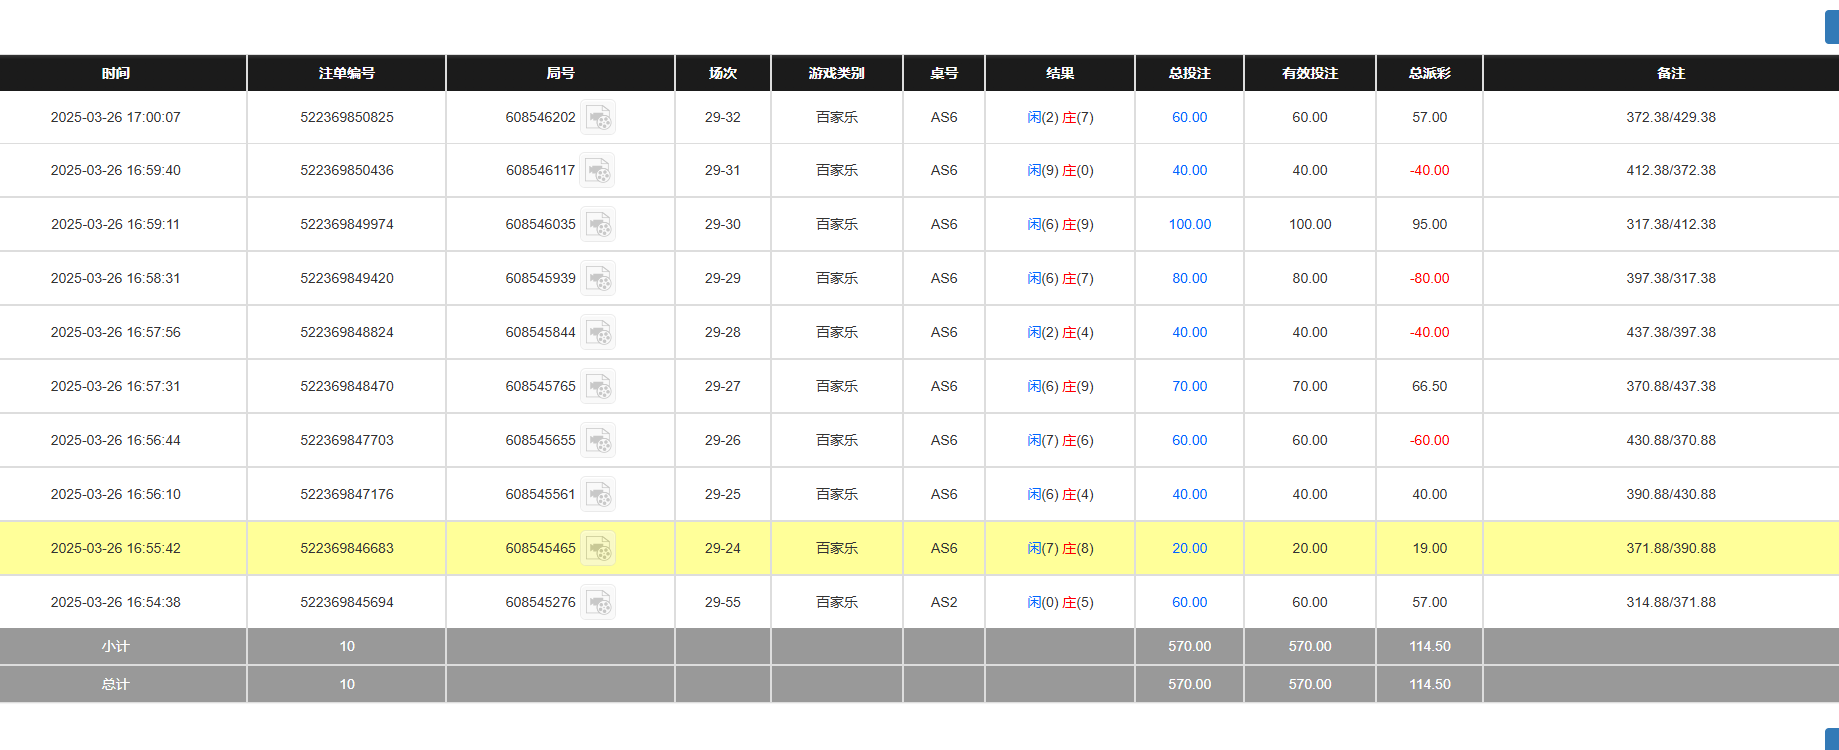
Task: Open the 80.00 bet amount link
Action: click(1189, 278)
